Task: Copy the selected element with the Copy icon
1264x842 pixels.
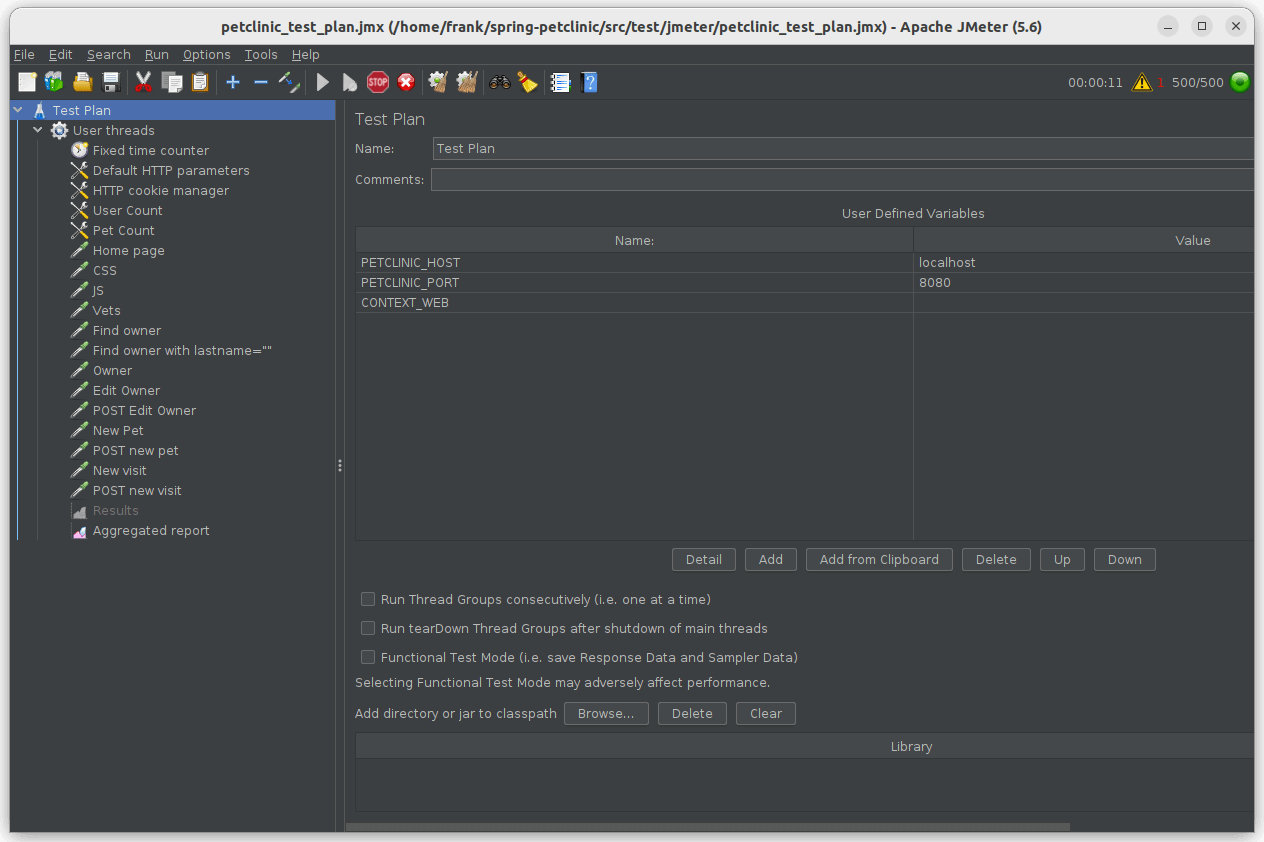Action: click(172, 82)
